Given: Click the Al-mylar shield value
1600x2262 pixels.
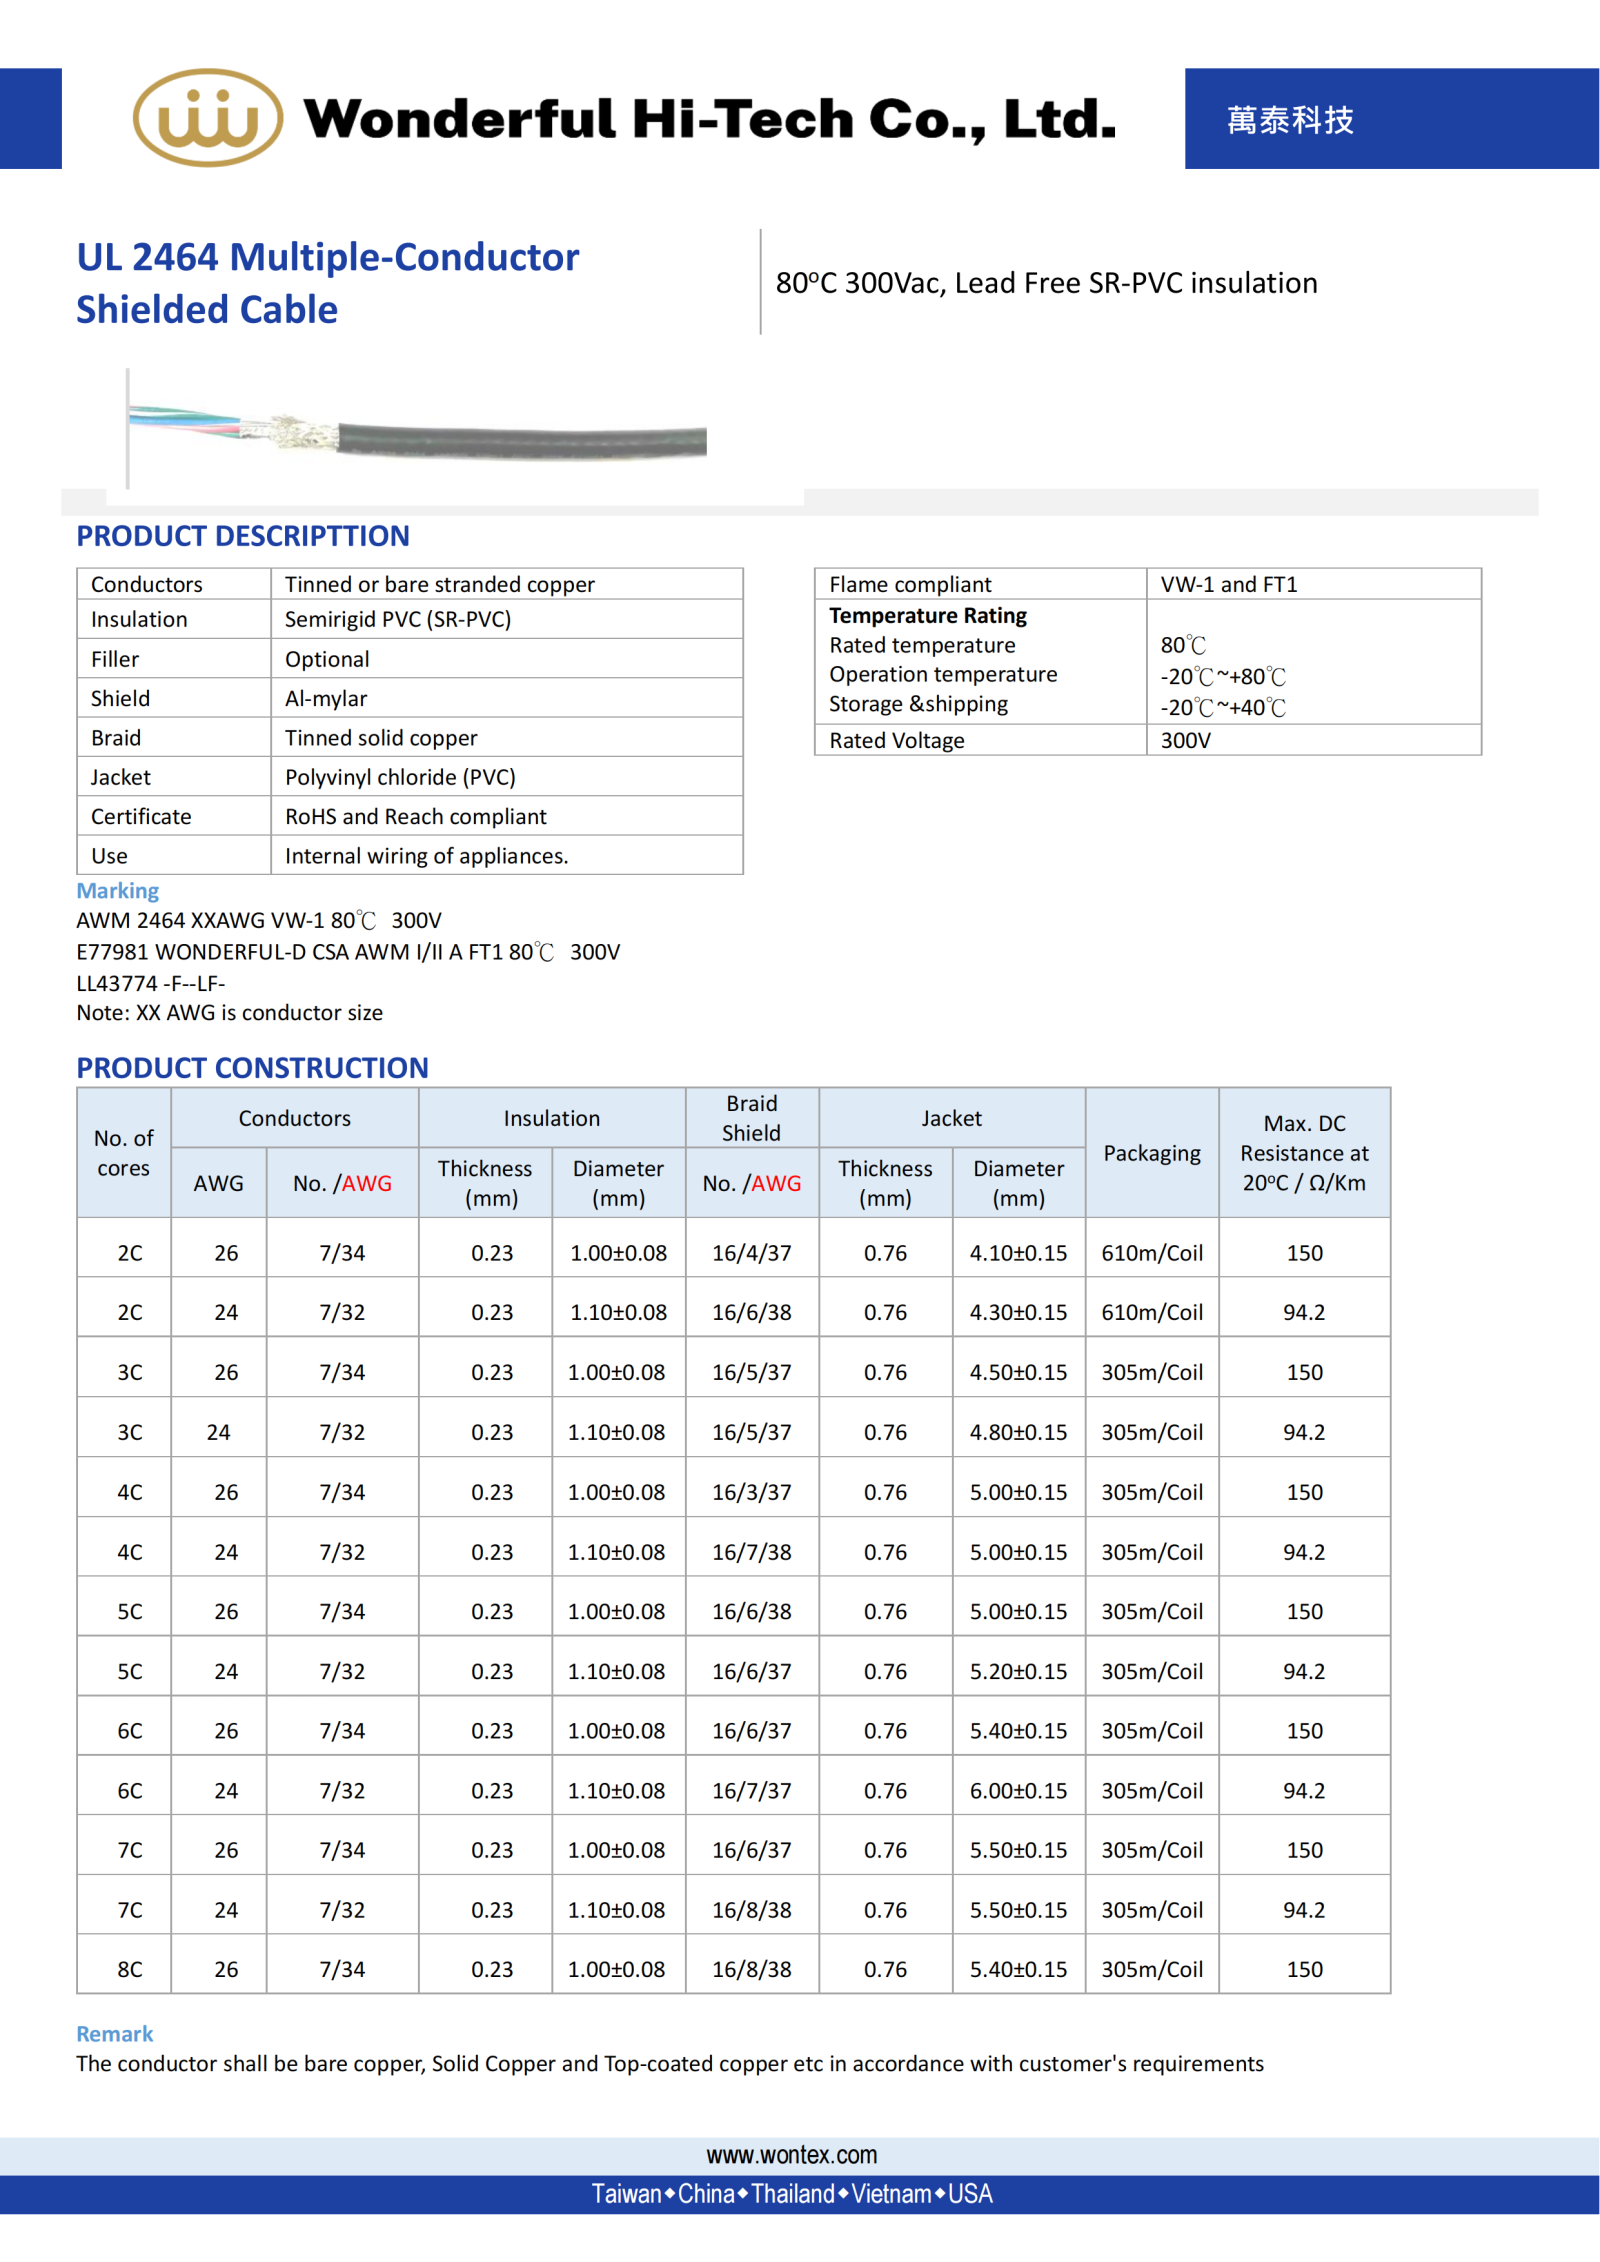Looking at the screenshot, I should click(326, 698).
